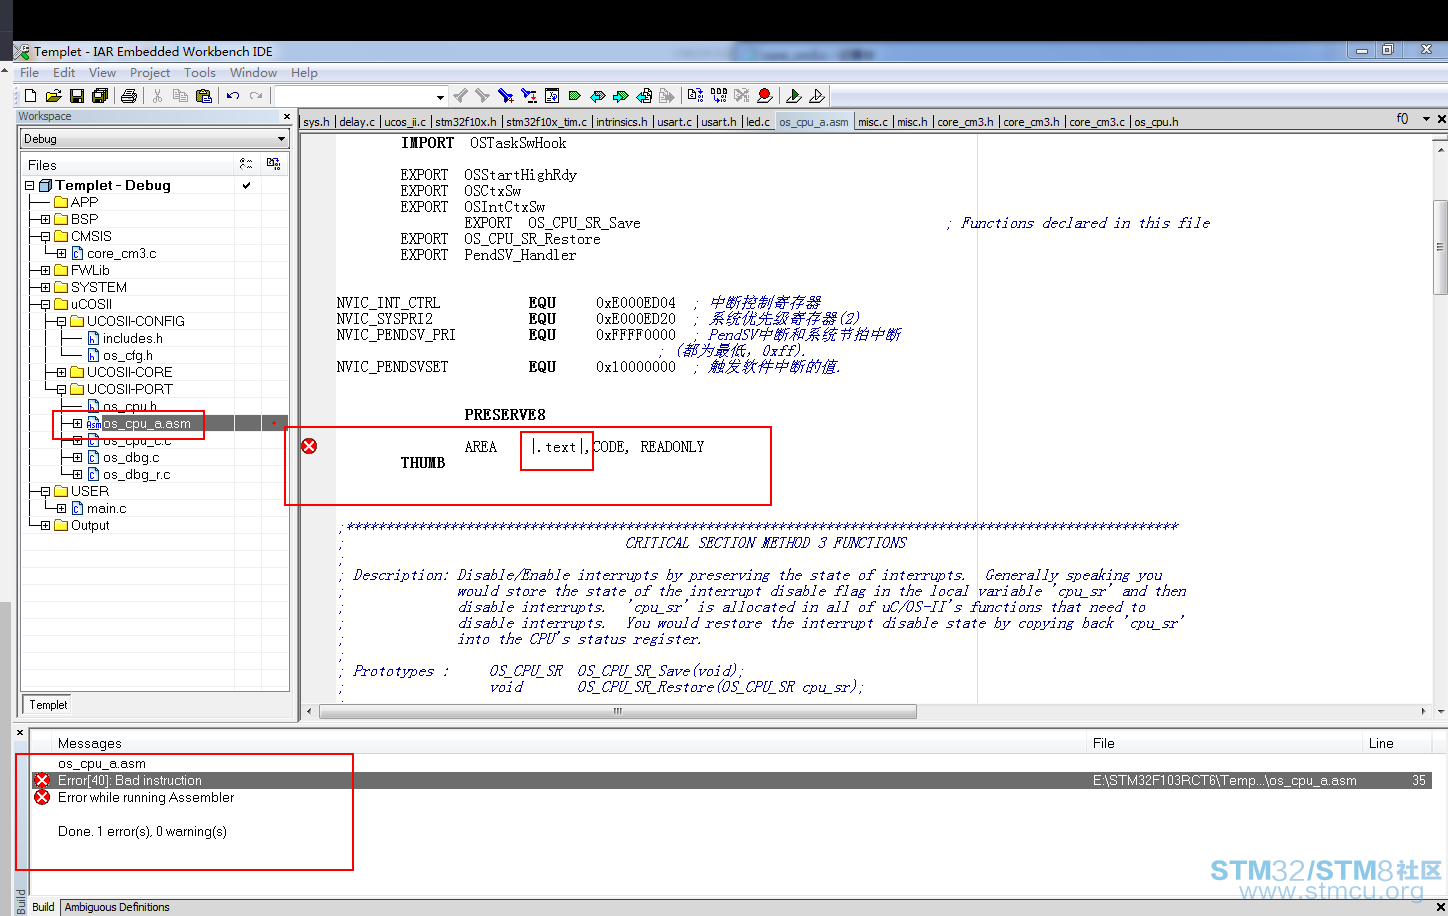Save the current file using the Save icon
Screen dimensions: 1448x916
tap(76, 96)
